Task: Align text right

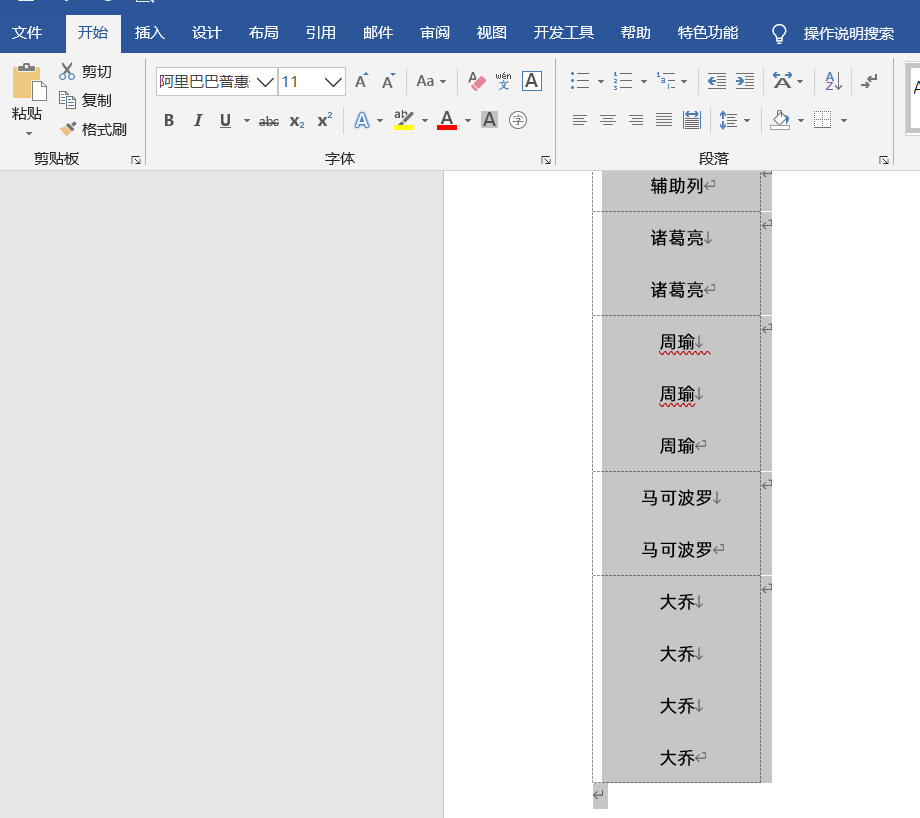Action: [x=636, y=120]
